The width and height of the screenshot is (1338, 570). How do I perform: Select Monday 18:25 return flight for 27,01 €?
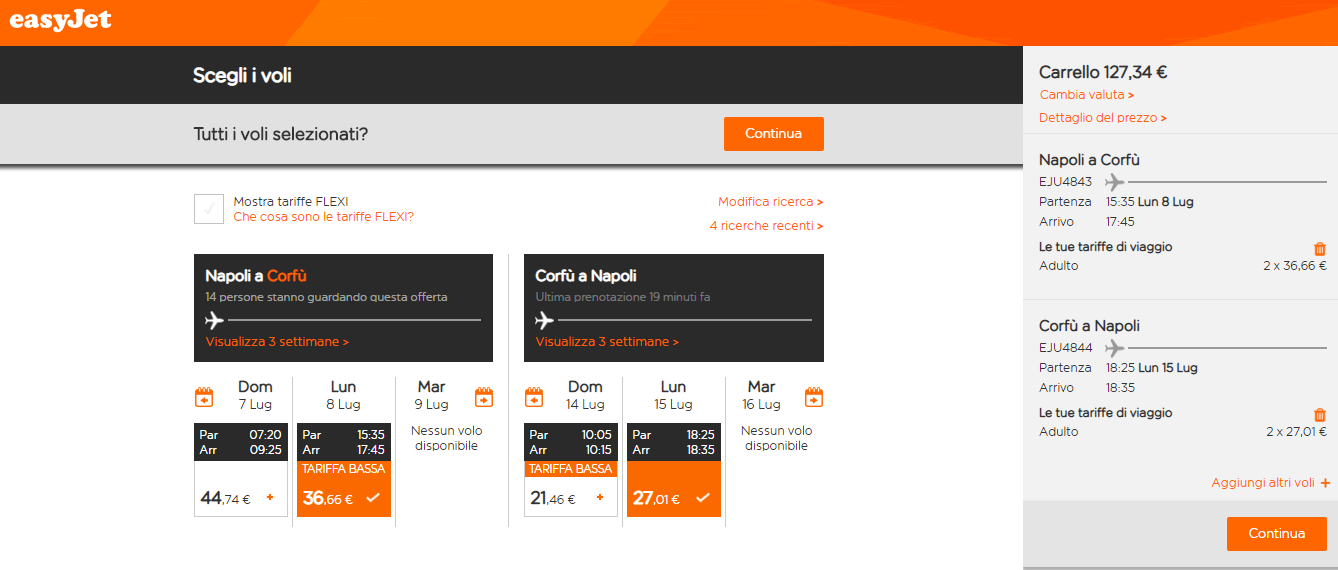674,470
